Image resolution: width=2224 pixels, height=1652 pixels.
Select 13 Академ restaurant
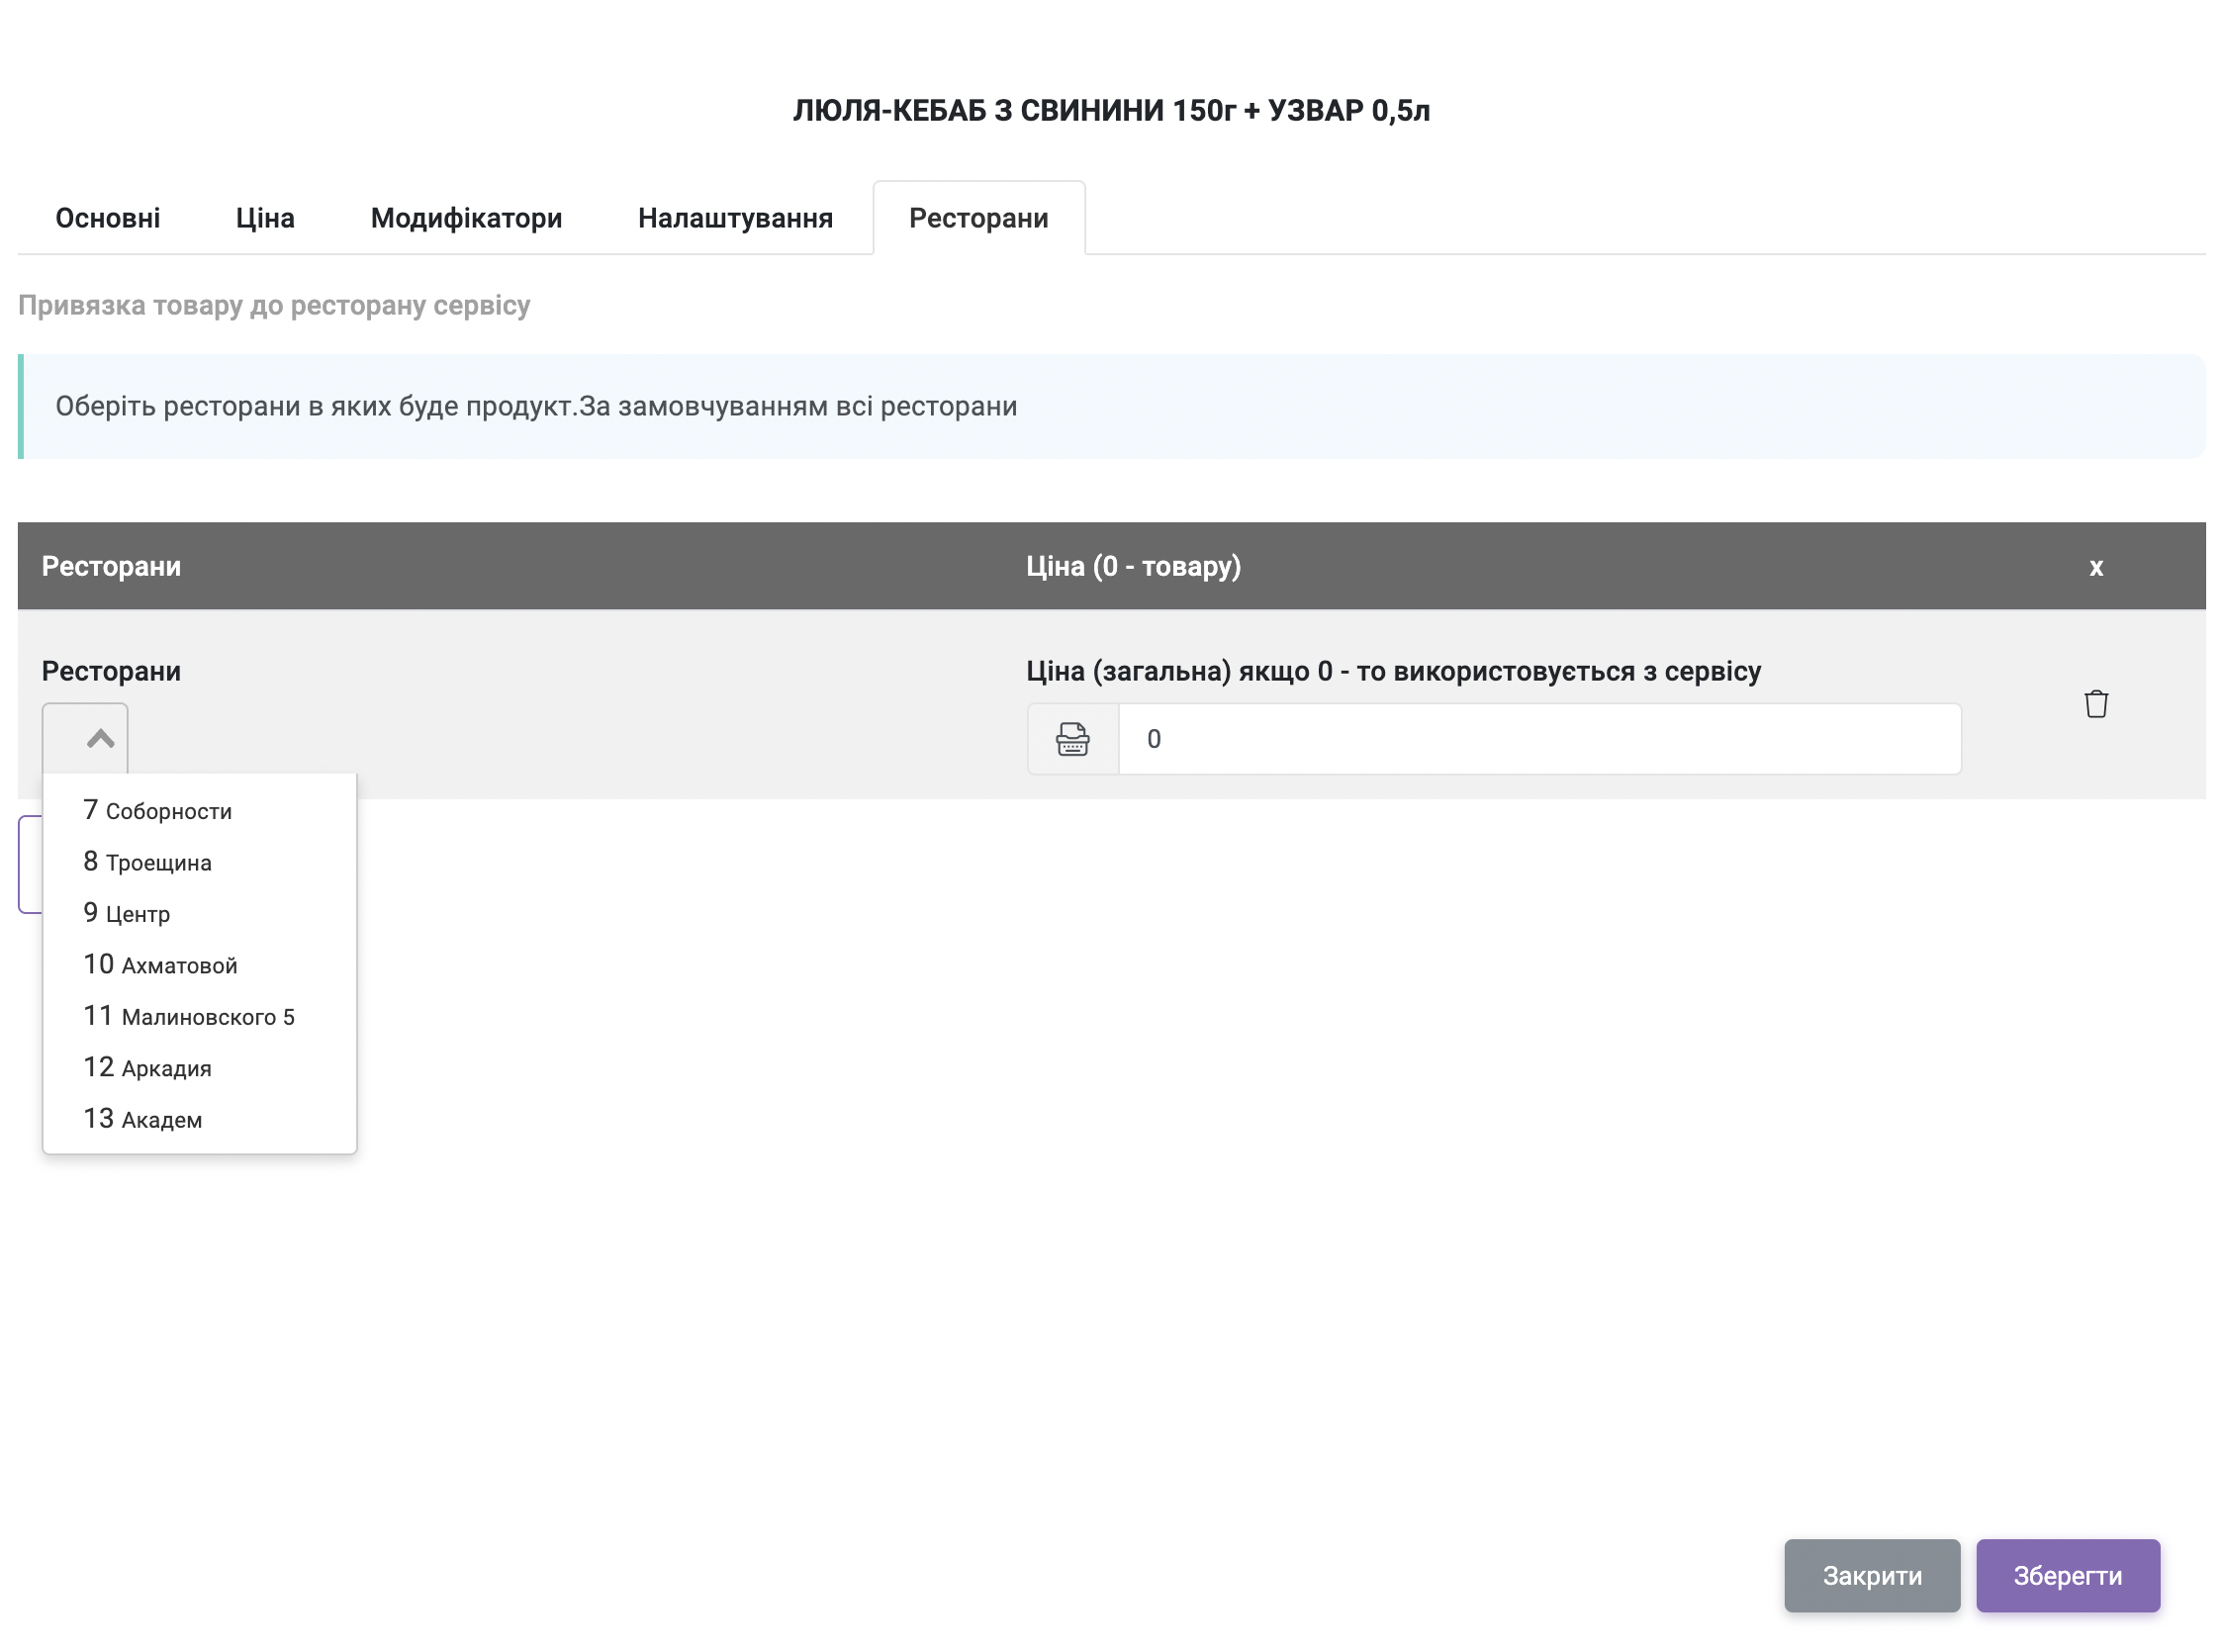143,1119
